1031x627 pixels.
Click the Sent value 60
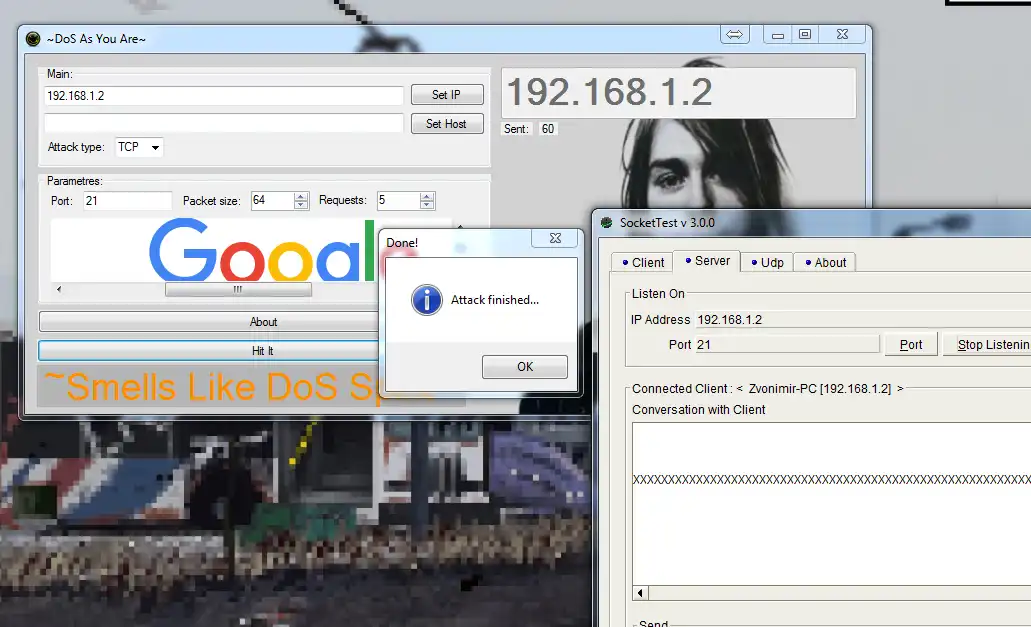coord(548,129)
